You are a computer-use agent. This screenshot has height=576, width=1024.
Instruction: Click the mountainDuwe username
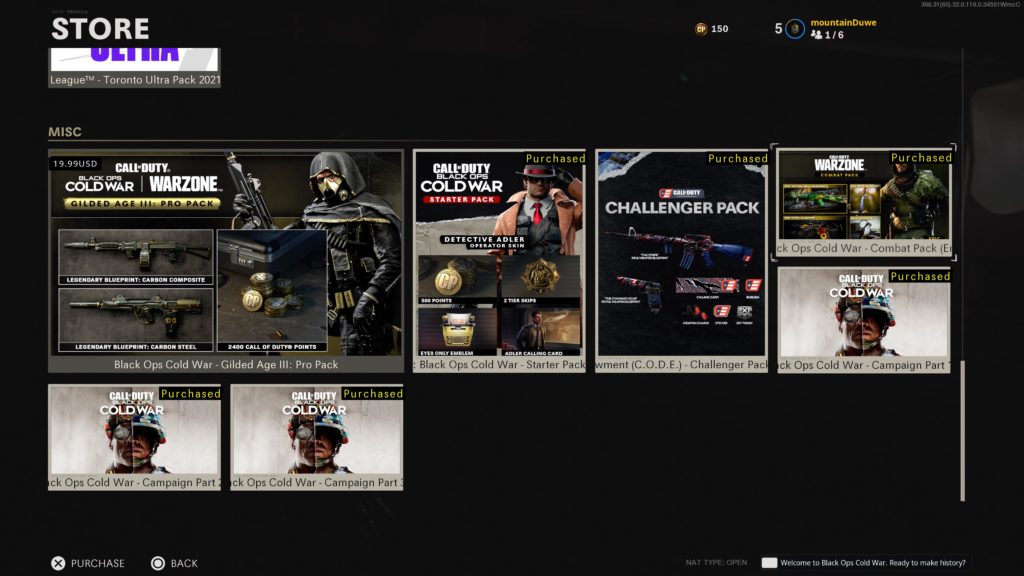coord(843,22)
